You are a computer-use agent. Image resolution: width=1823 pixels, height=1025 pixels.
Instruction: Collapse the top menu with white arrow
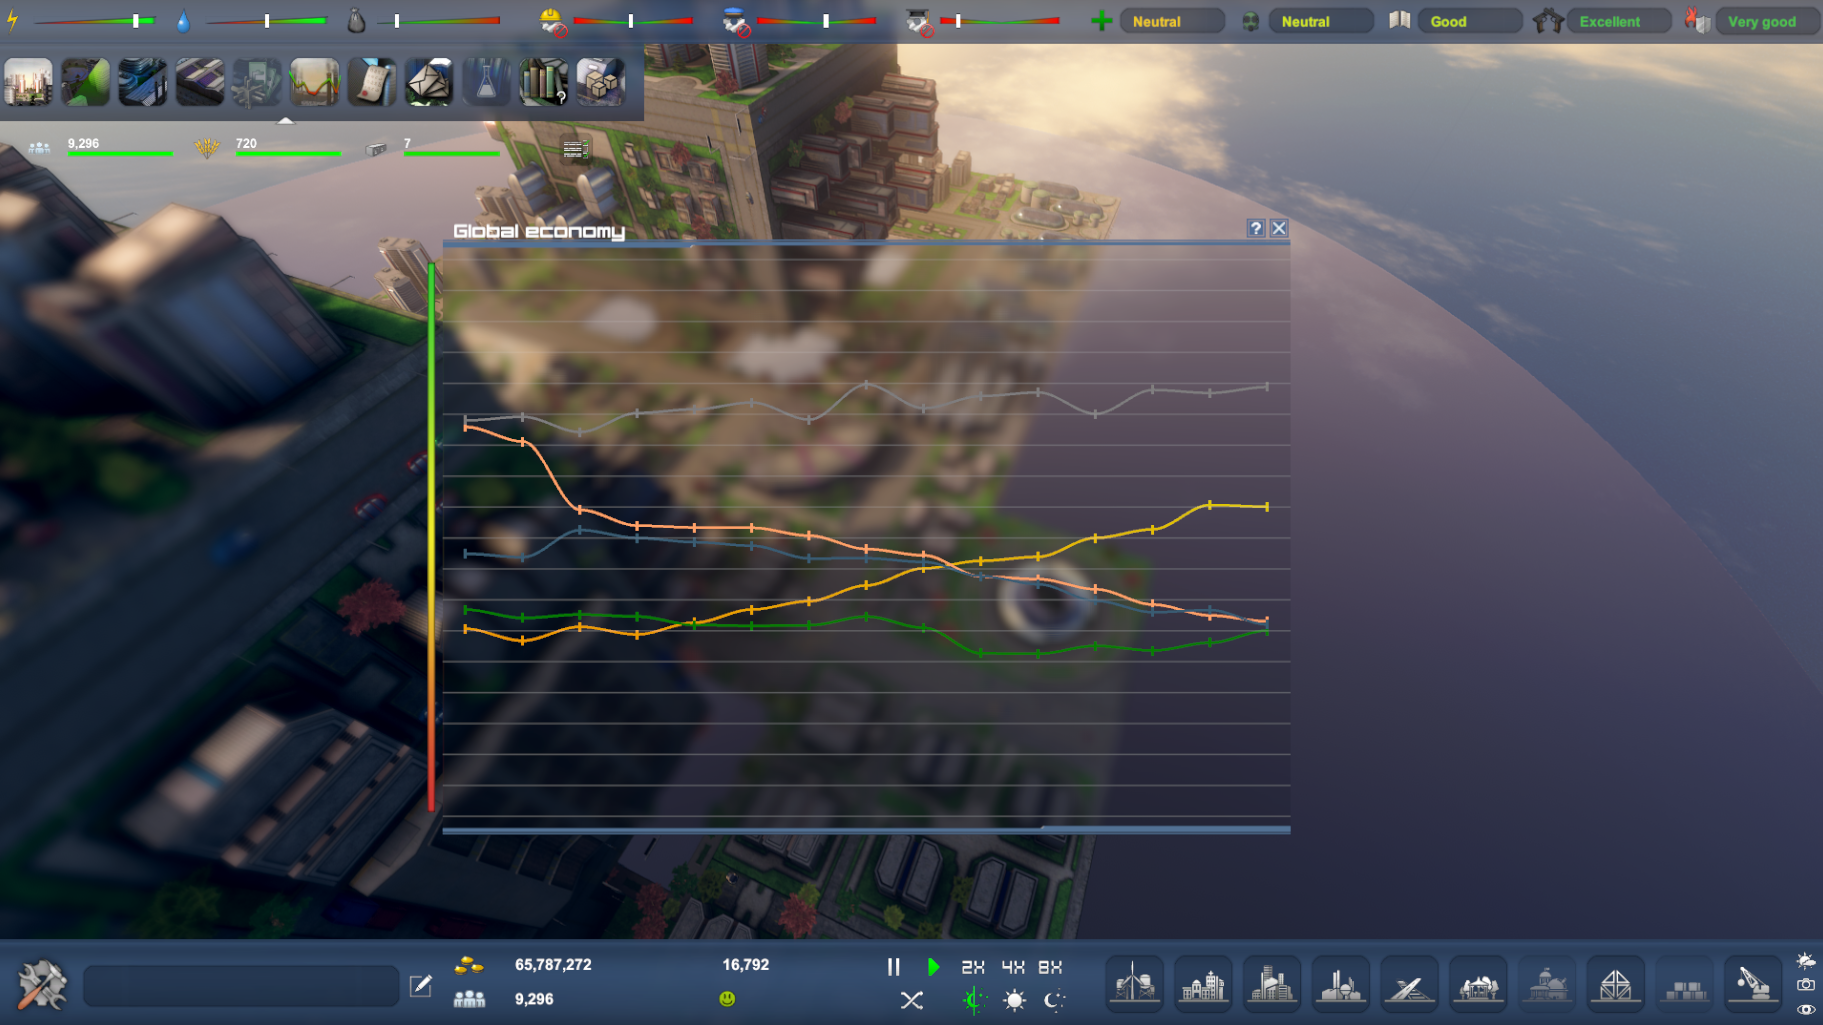click(286, 120)
